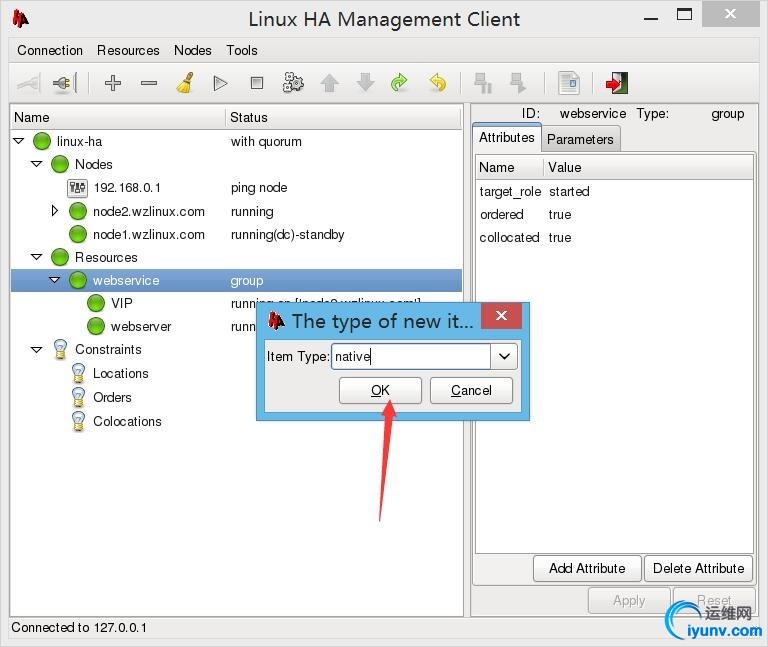Collapse the Nodes tree branch
This screenshot has height=647, width=768.
click(x=37, y=164)
